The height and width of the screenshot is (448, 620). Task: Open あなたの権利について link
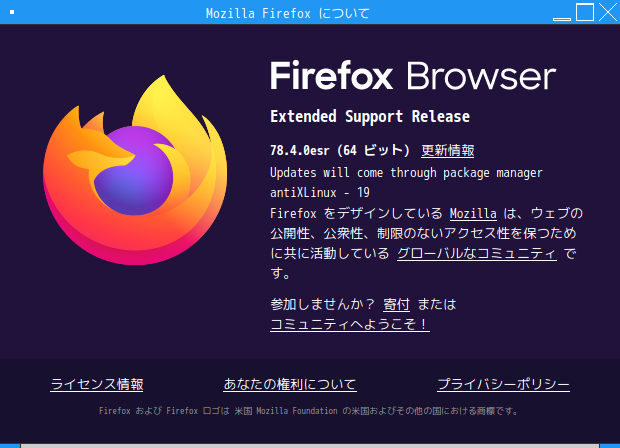(x=290, y=384)
